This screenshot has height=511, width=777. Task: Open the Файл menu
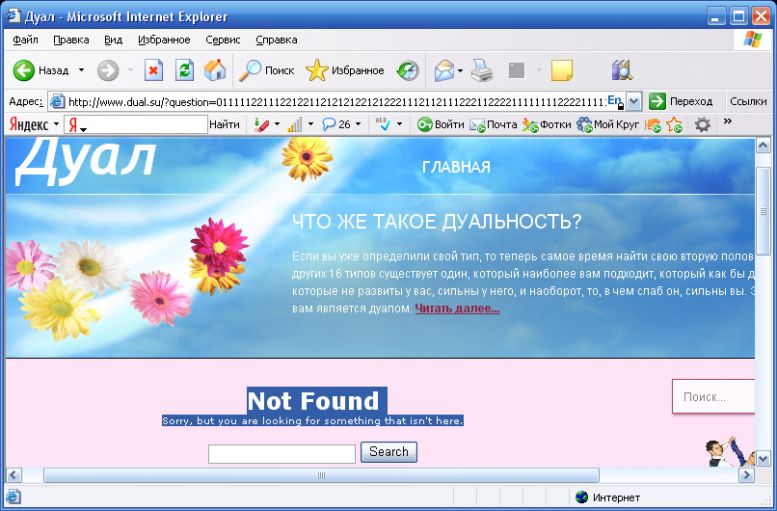[x=25, y=40]
